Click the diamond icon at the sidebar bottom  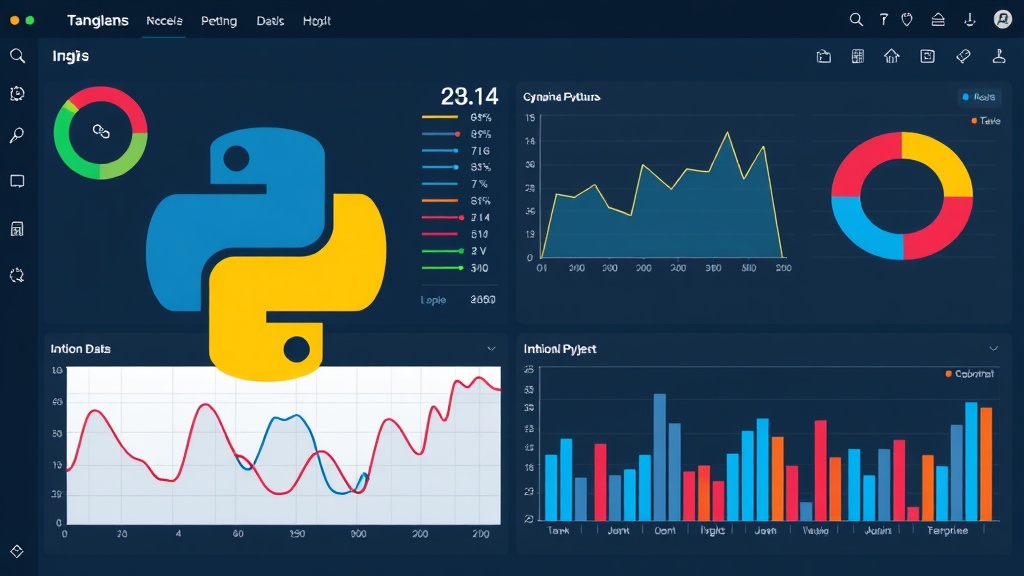(x=17, y=551)
